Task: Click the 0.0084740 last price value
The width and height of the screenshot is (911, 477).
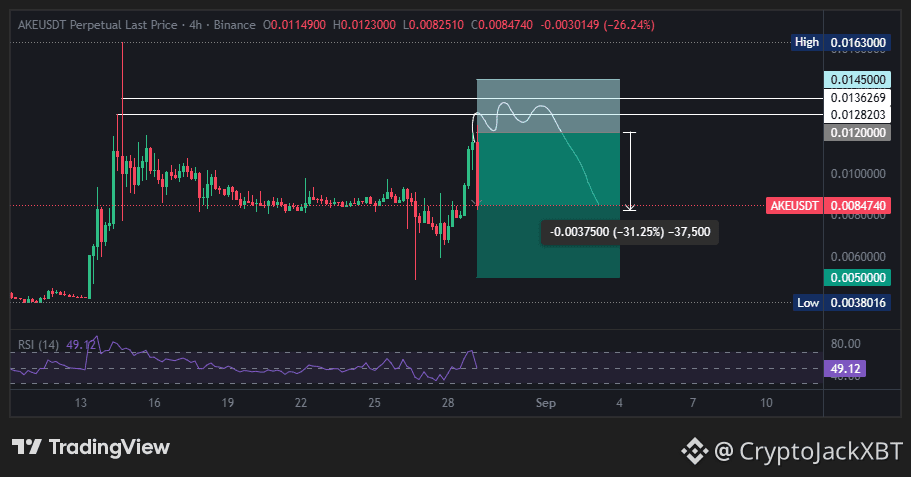Action: (x=858, y=206)
